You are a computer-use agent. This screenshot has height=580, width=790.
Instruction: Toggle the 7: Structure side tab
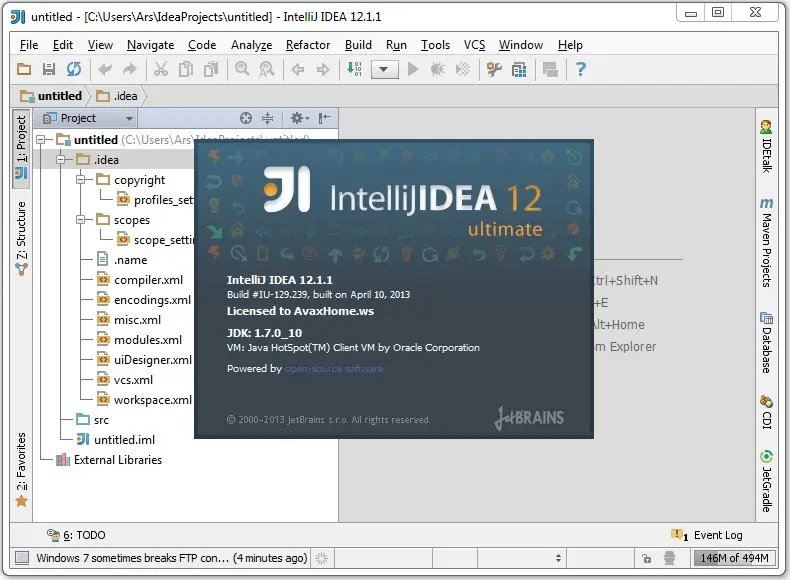pos(21,238)
